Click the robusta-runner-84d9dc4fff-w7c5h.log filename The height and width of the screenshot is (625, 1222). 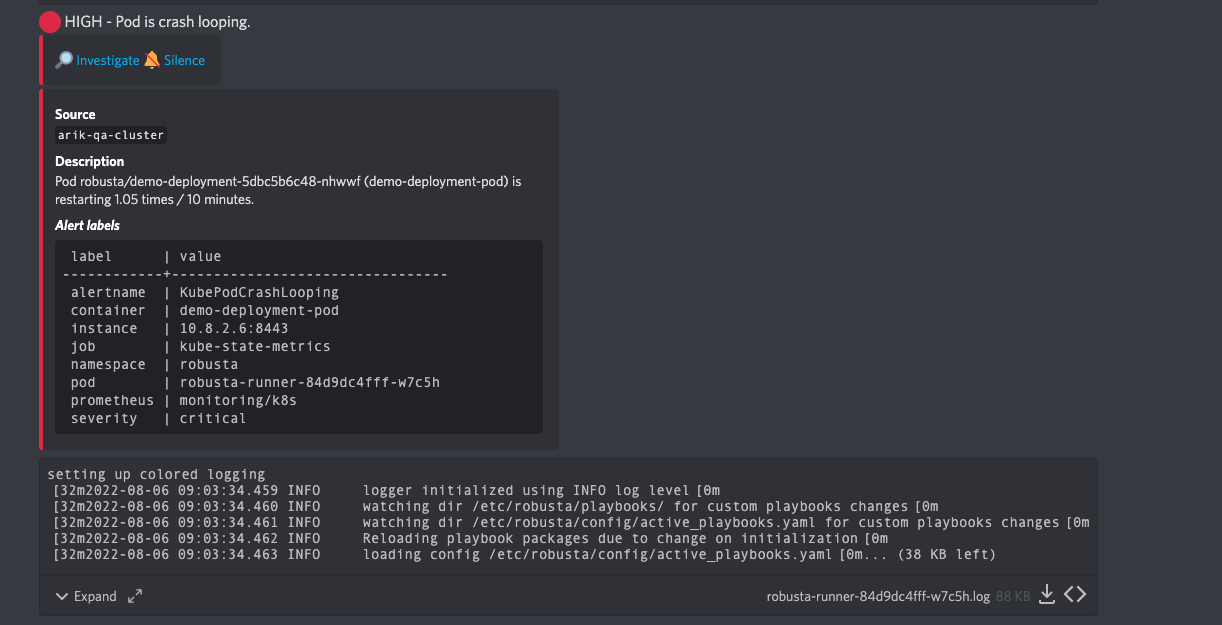(x=878, y=596)
